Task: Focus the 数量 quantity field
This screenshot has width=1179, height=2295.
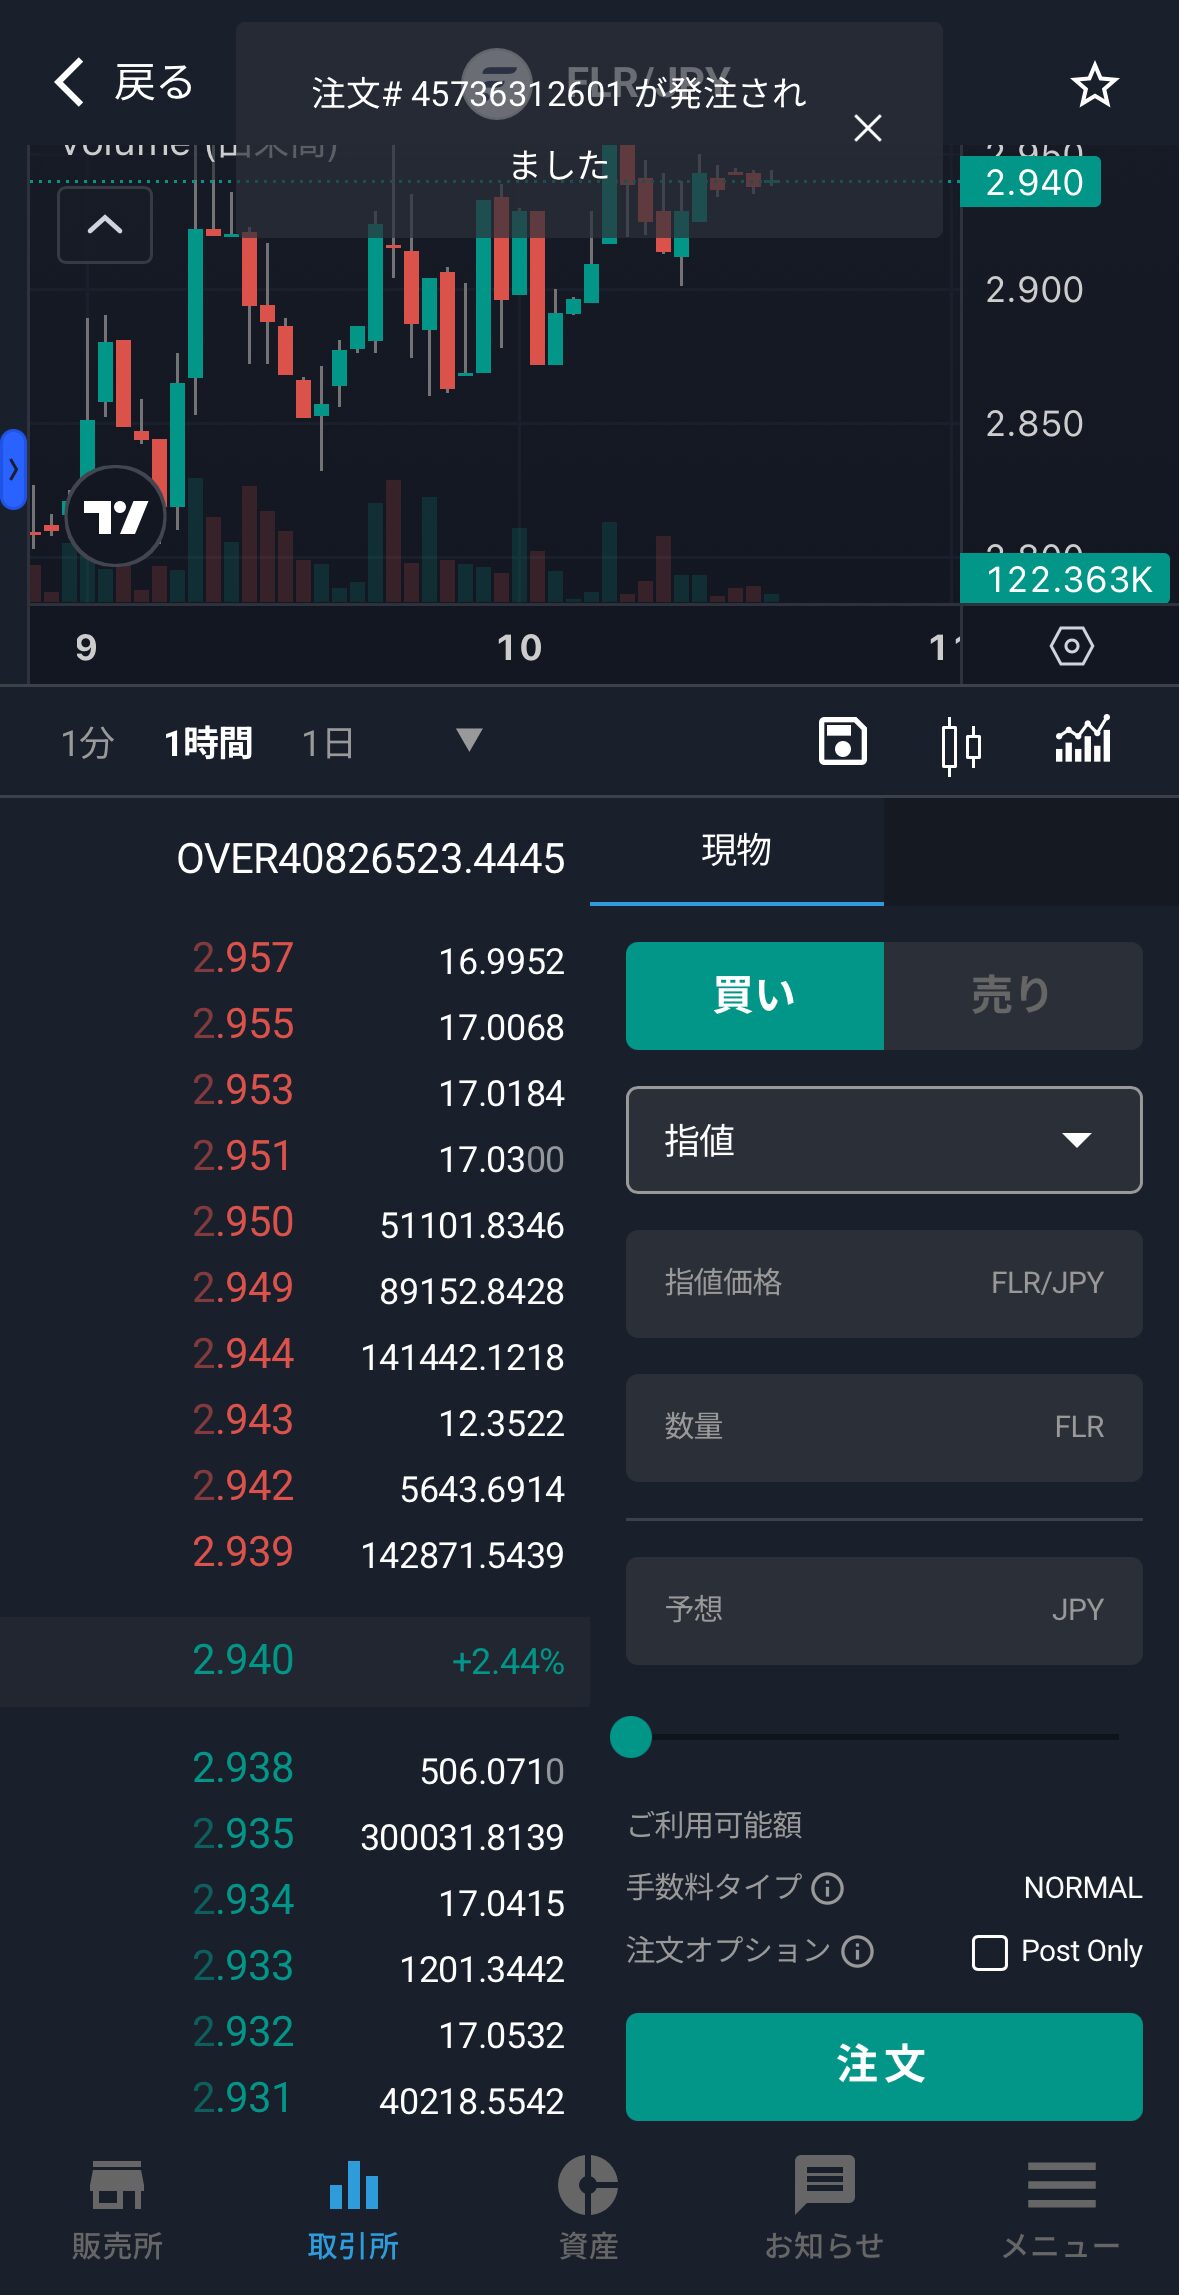Action: point(884,1427)
